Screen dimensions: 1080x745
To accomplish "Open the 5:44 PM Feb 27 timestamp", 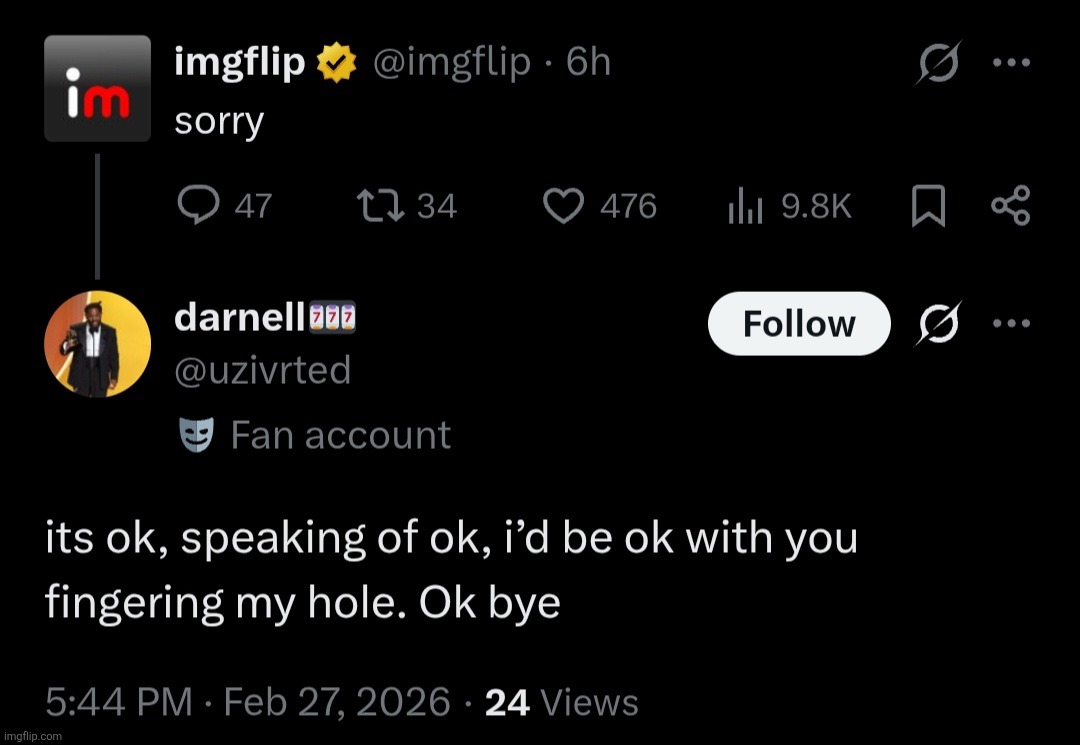I will pos(247,702).
